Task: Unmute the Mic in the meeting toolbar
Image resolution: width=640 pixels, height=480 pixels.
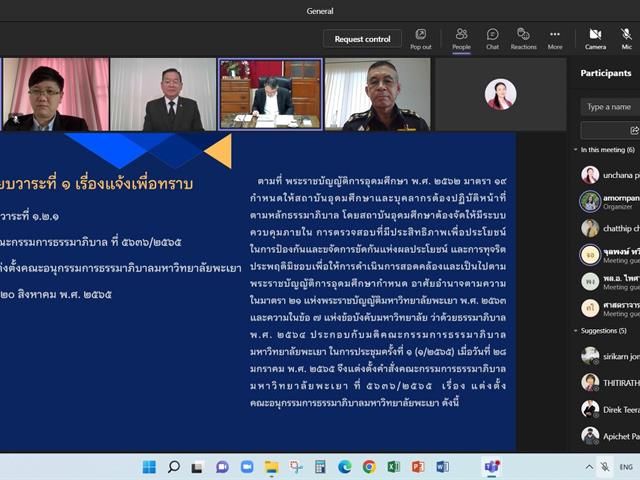Action: coord(627,39)
